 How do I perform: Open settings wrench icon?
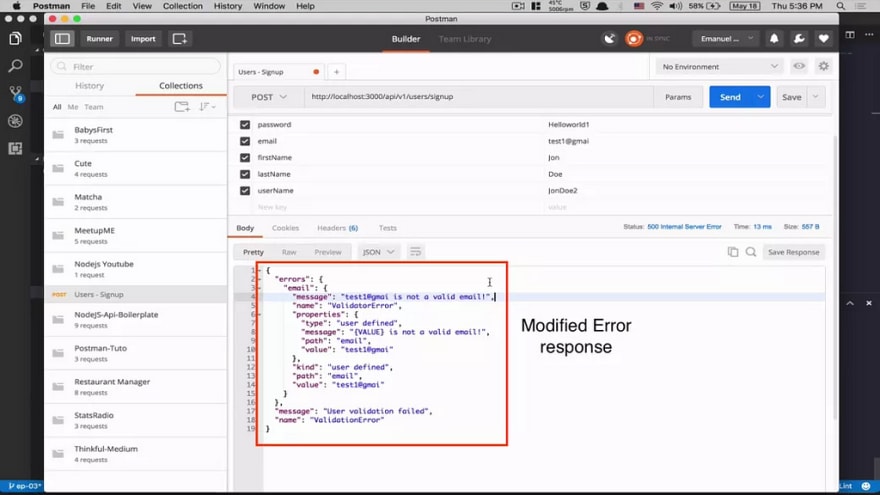click(799, 39)
